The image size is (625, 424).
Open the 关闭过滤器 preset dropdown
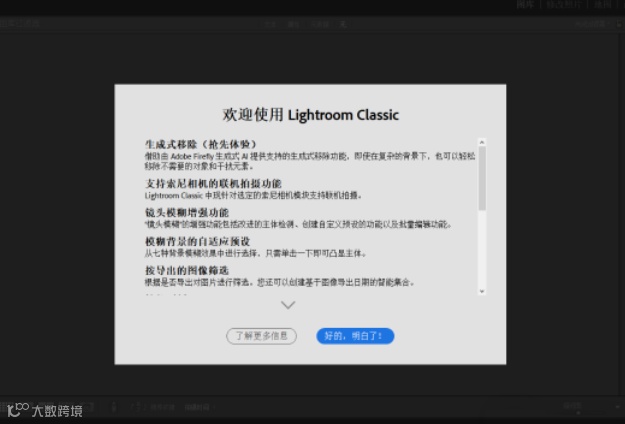point(592,24)
